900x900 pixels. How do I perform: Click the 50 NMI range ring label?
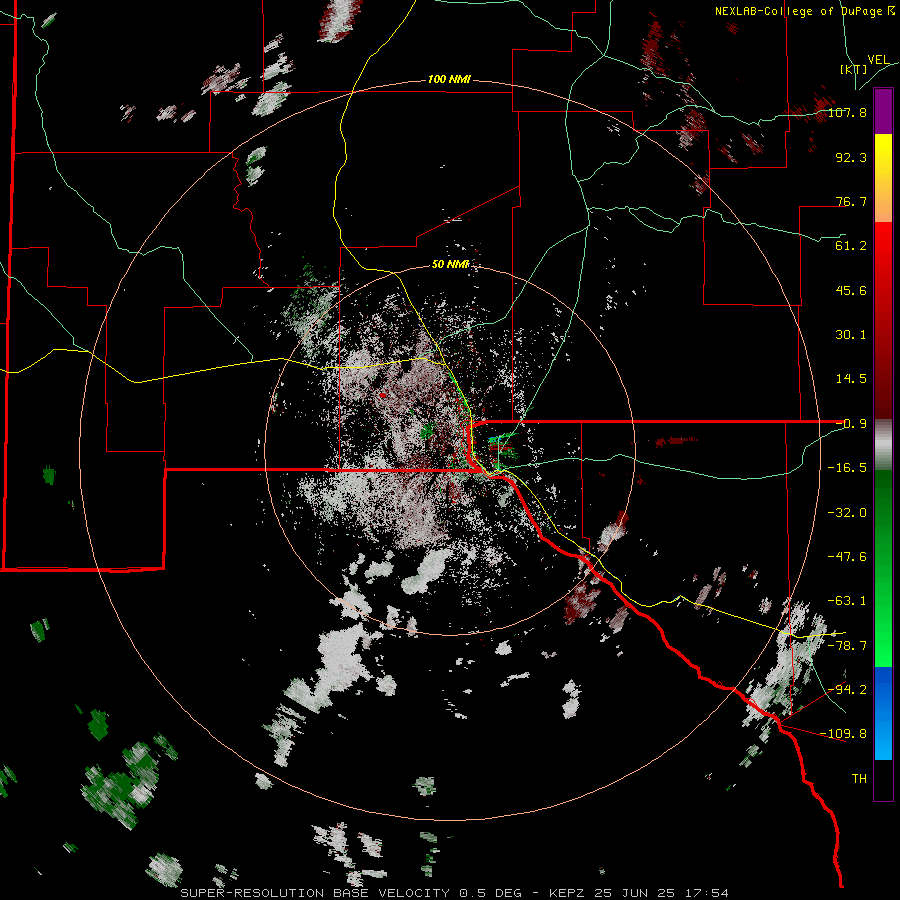(451, 264)
